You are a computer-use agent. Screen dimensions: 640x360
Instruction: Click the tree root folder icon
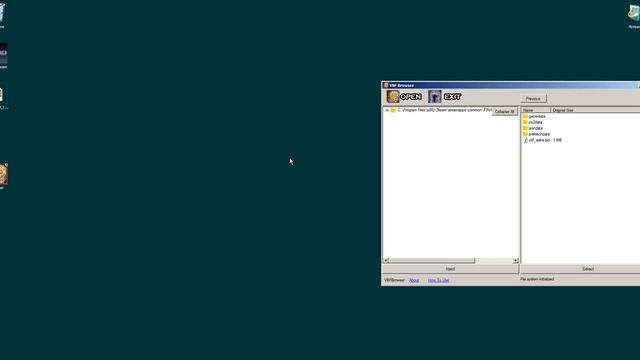(x=393, y=110)
